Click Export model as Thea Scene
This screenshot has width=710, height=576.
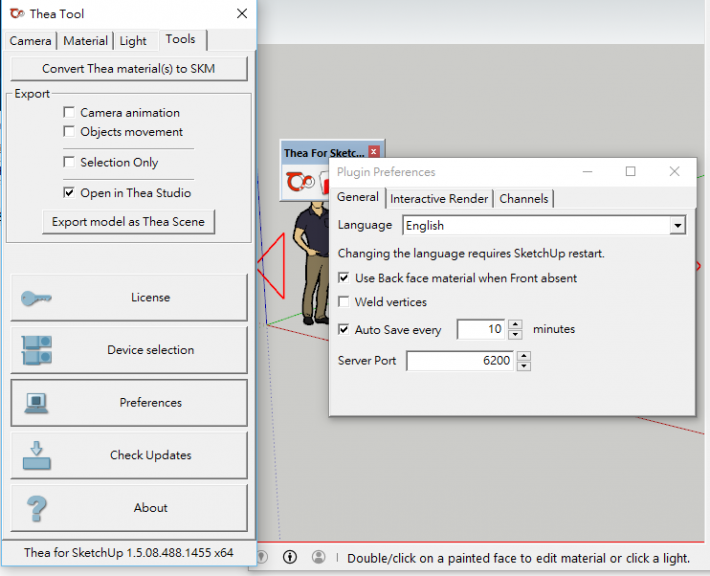(x=128, y=221)
